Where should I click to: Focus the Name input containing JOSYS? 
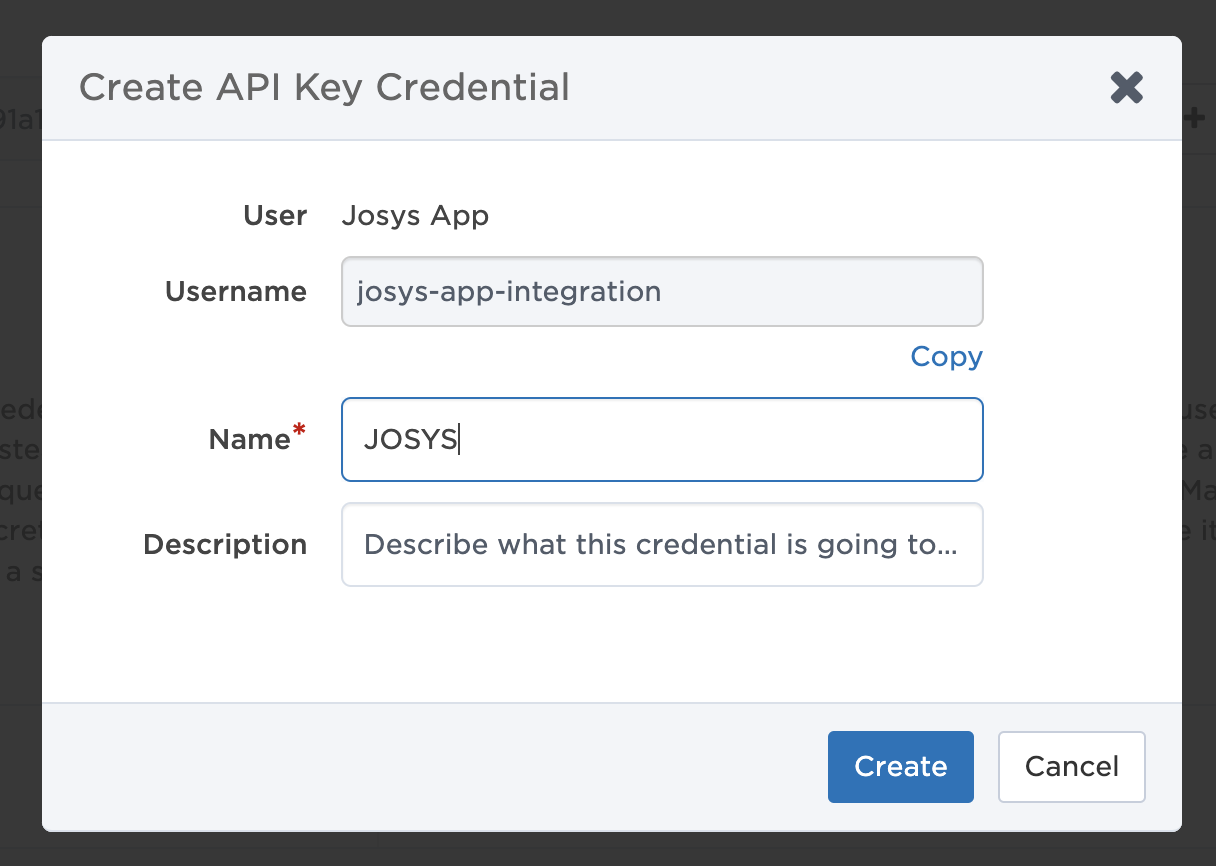click(662, 440)
